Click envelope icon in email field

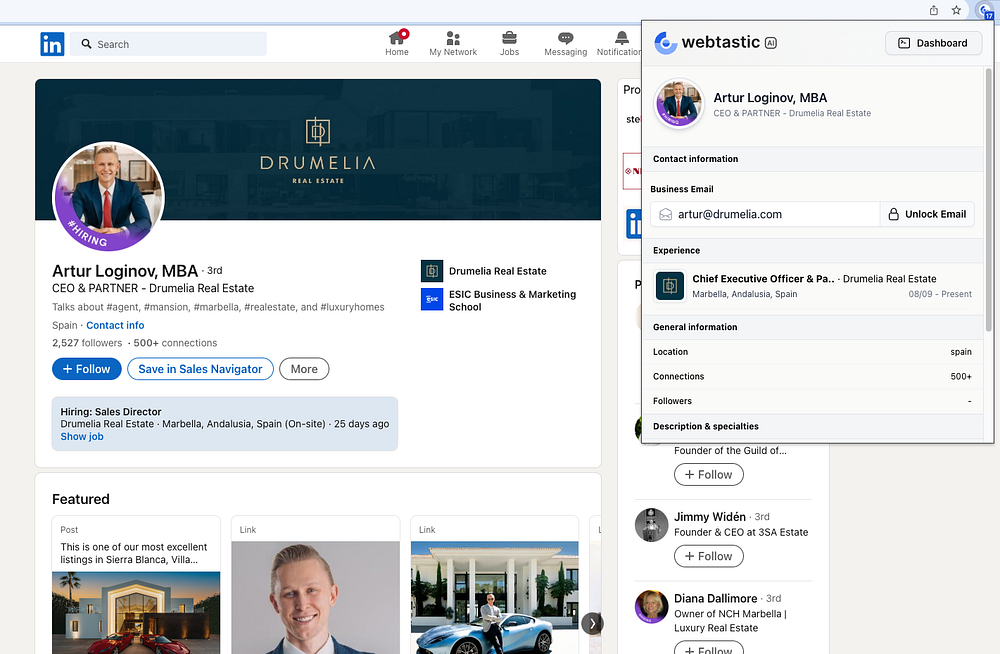(x=665, y=214)
